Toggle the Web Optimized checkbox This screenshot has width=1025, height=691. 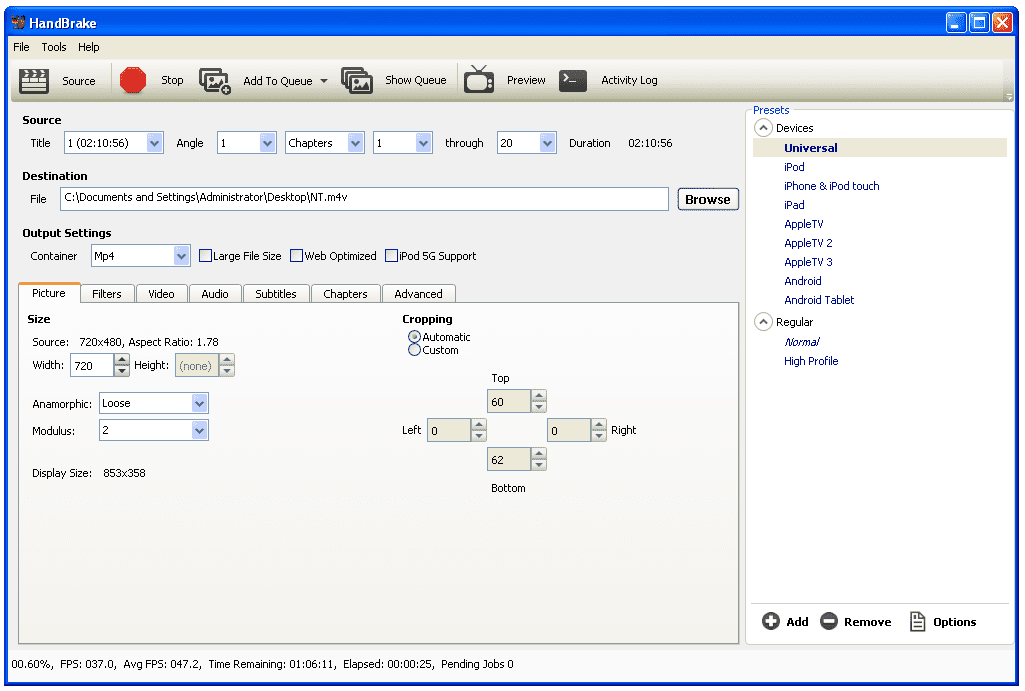pyautogui.click(x=296, y=256)
